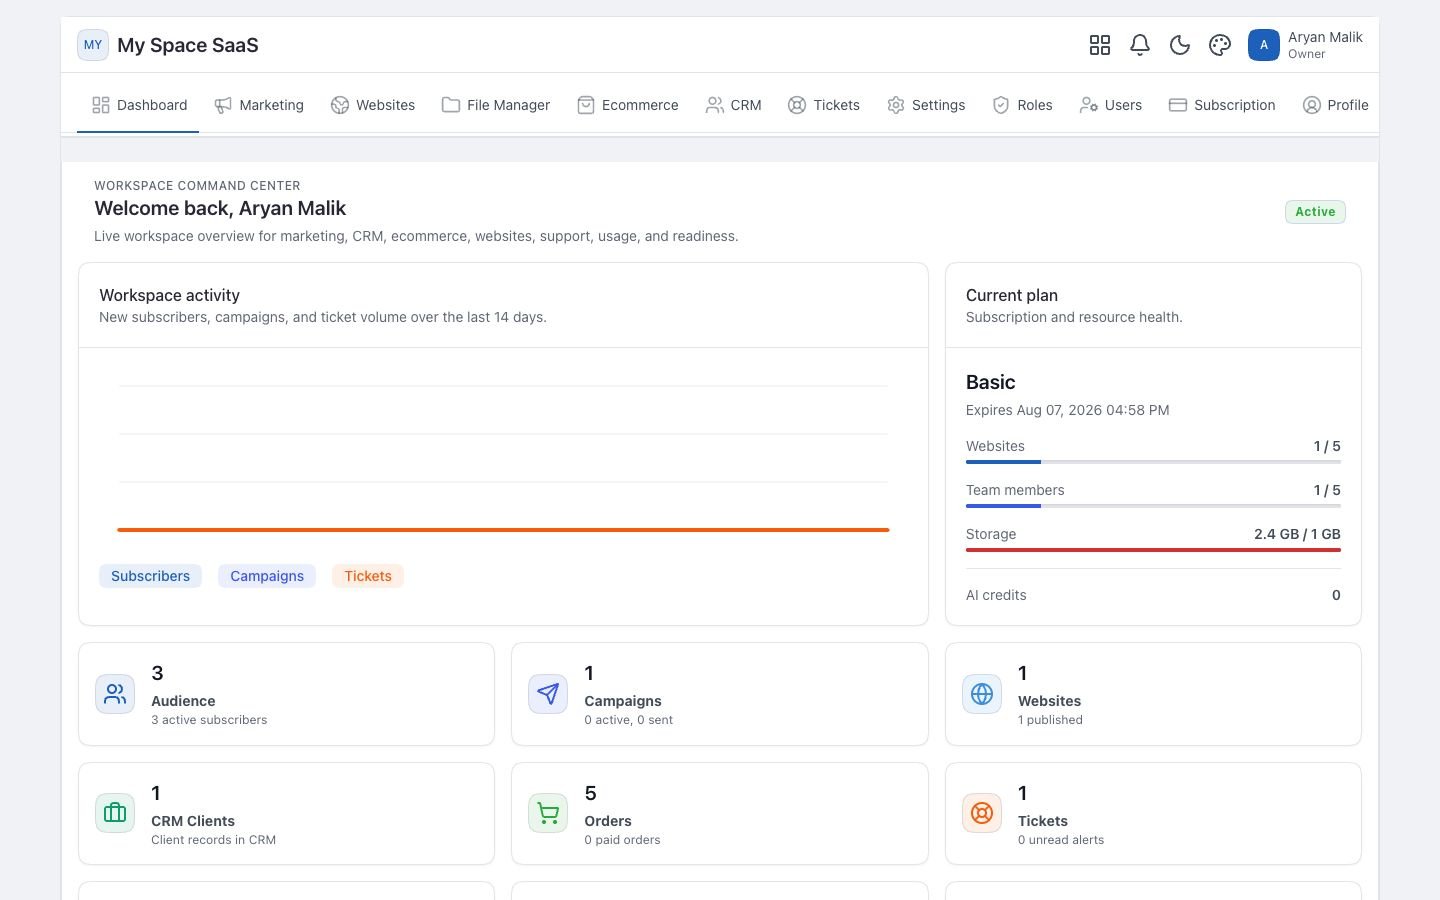The height and width of the screenshot is (900, 1440).
Task: Click the orange Tickets line in chart
Action: [503, 530]
